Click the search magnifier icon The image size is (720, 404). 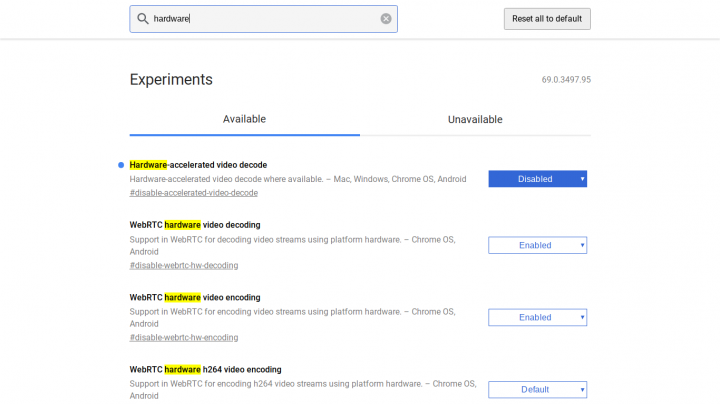(x=143, y=18)
